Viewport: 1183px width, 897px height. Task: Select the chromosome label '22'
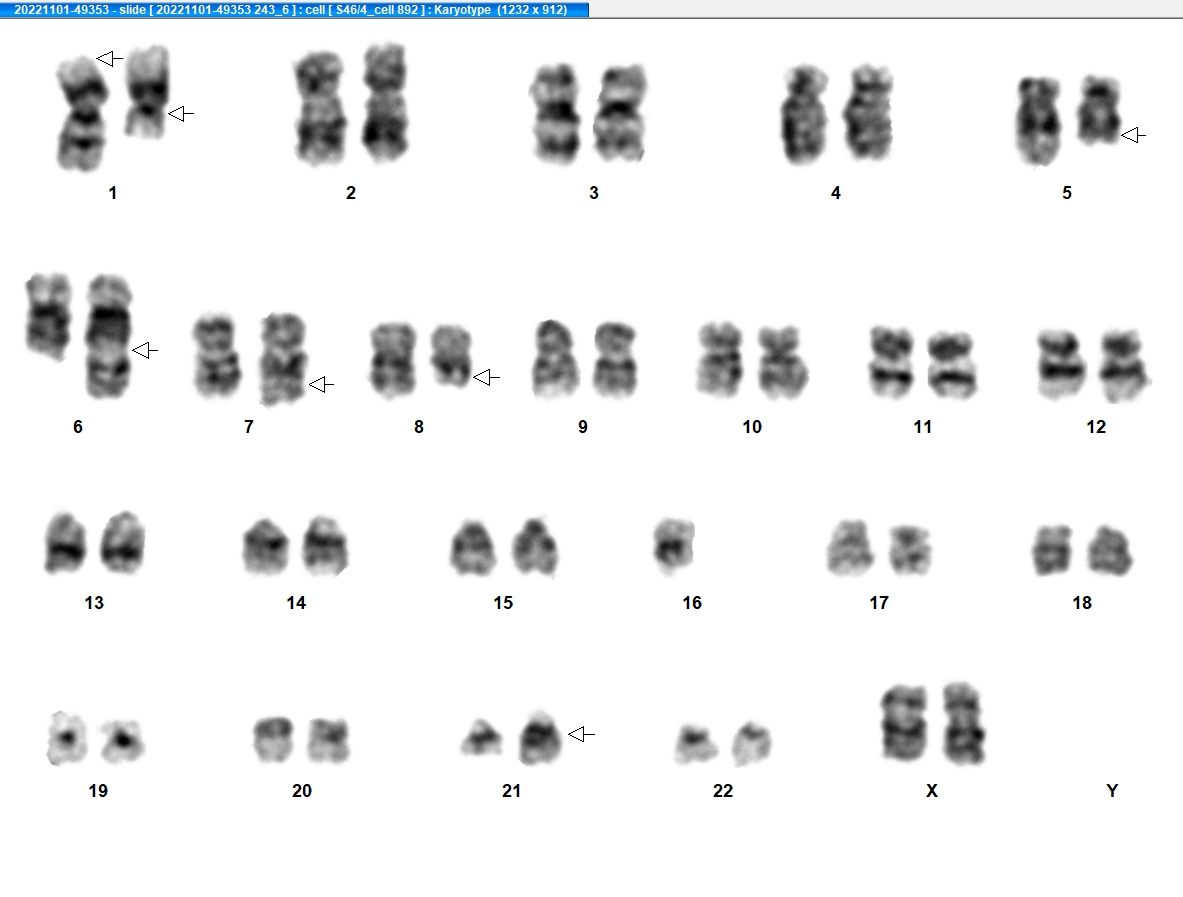(x=723, y=791)
